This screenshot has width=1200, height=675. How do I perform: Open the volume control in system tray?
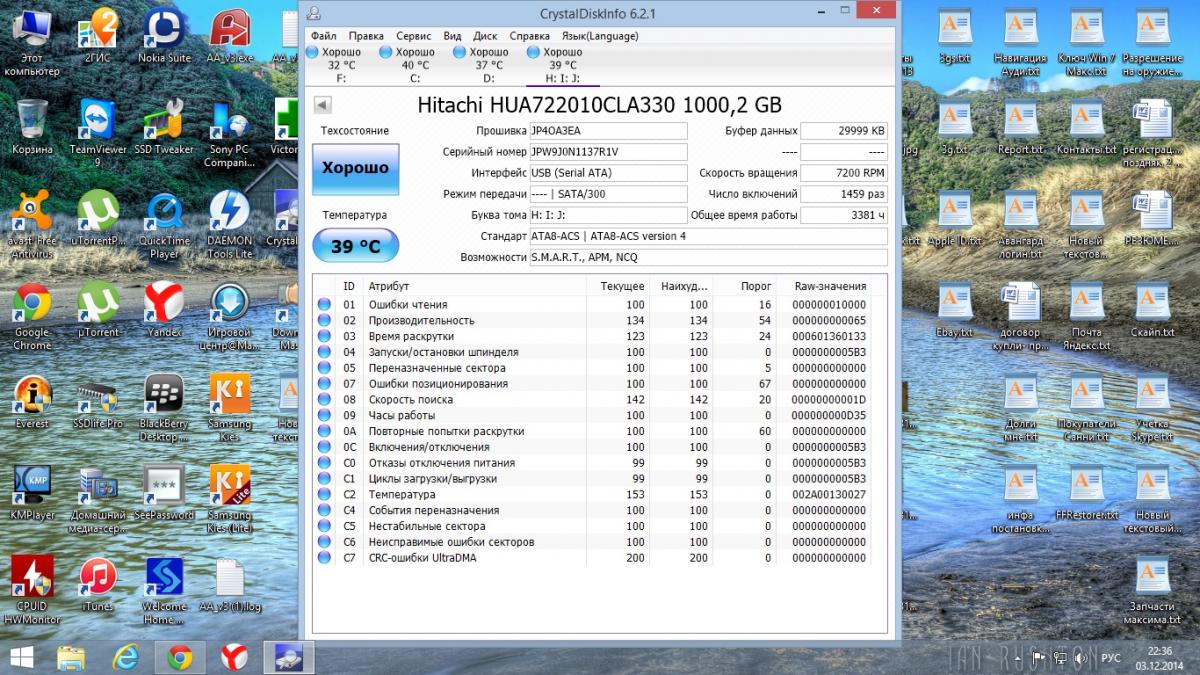point(1080,658)
